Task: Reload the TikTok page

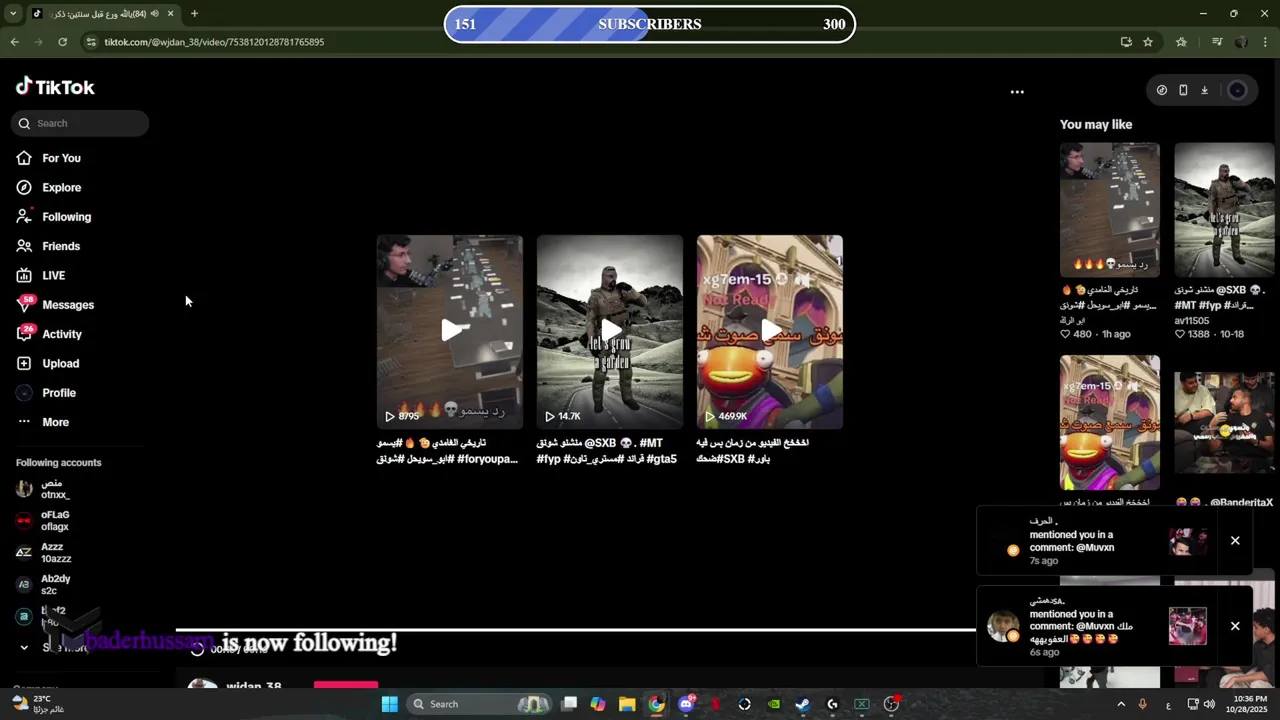Action: (x=62, y=42)
